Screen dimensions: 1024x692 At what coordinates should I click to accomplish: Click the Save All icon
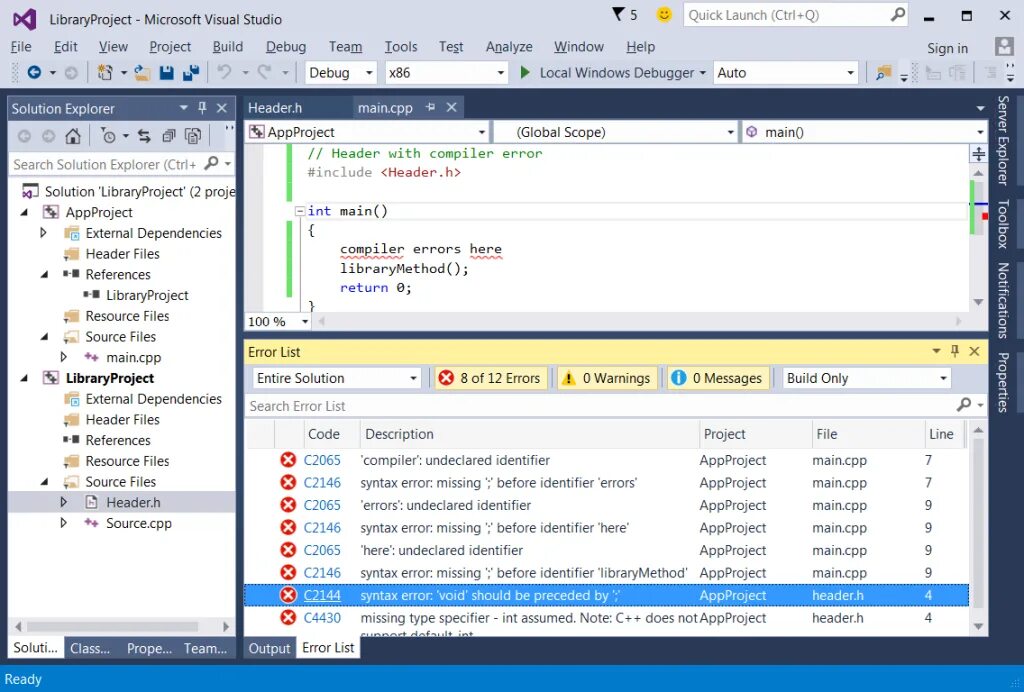191,72
